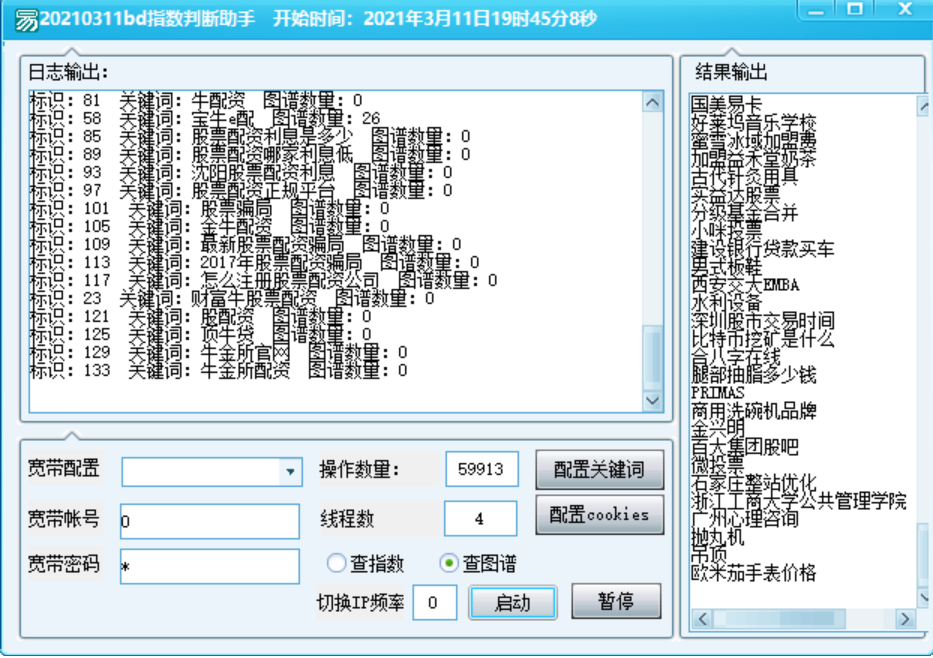Screen dimensions: 933x658
Task: Click result list horizontal scrollbar thumb
Action: [779, 619]
